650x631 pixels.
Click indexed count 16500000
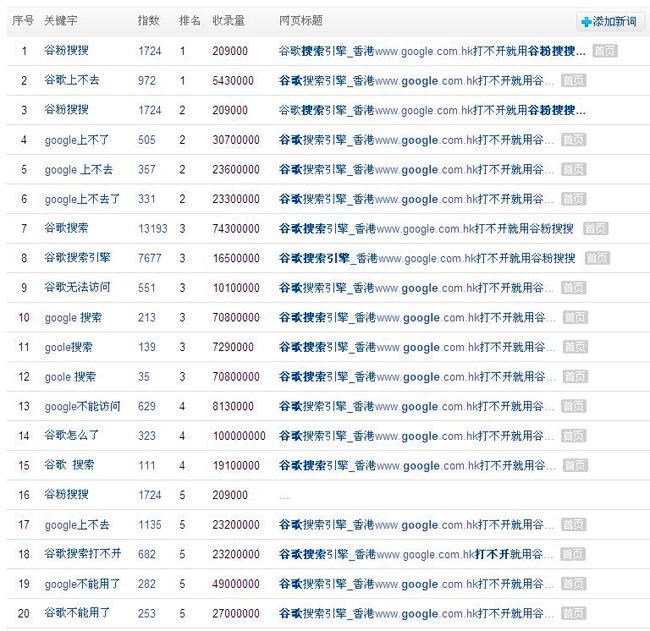(236, 258)
